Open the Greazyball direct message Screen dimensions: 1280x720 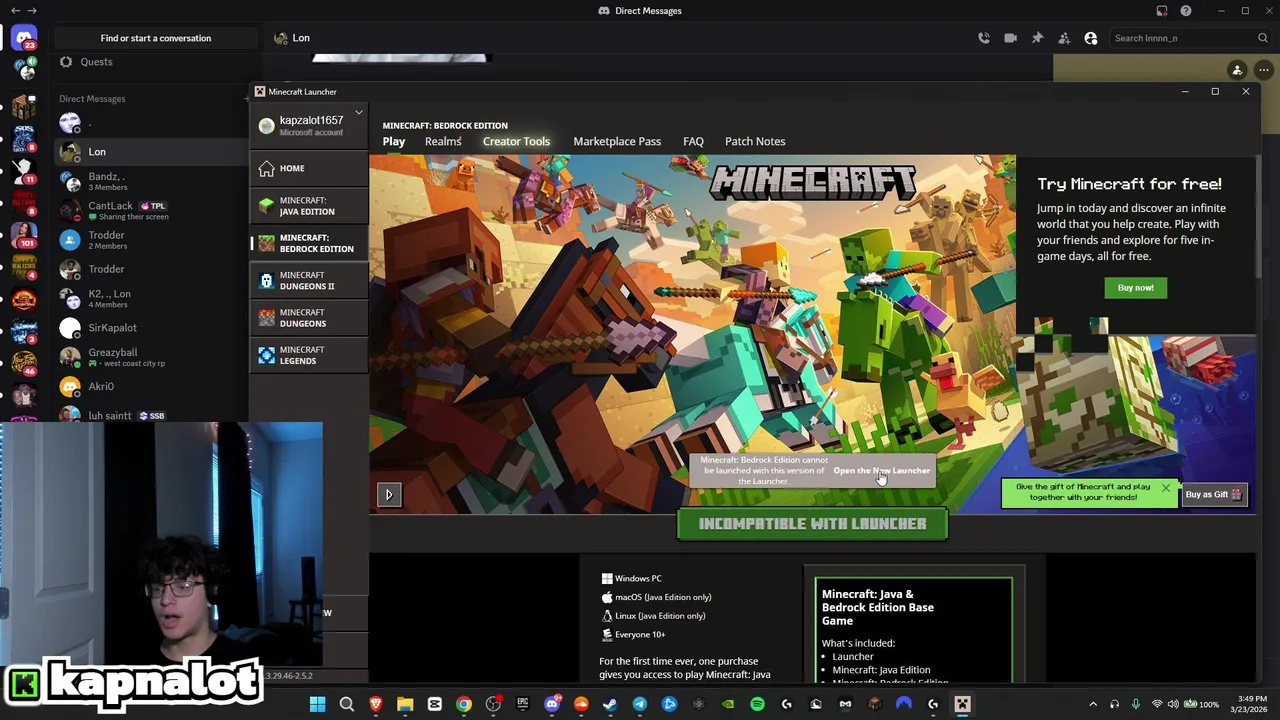coord(150,357)
